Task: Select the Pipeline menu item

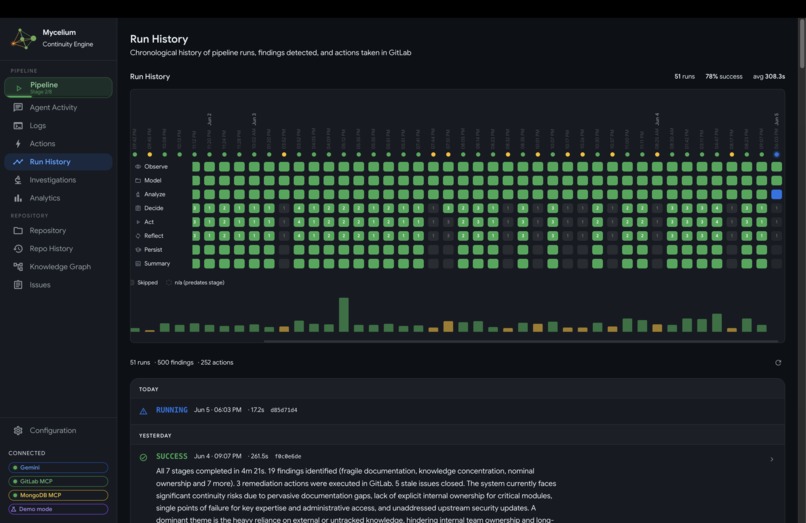Action: pos(58,87)
